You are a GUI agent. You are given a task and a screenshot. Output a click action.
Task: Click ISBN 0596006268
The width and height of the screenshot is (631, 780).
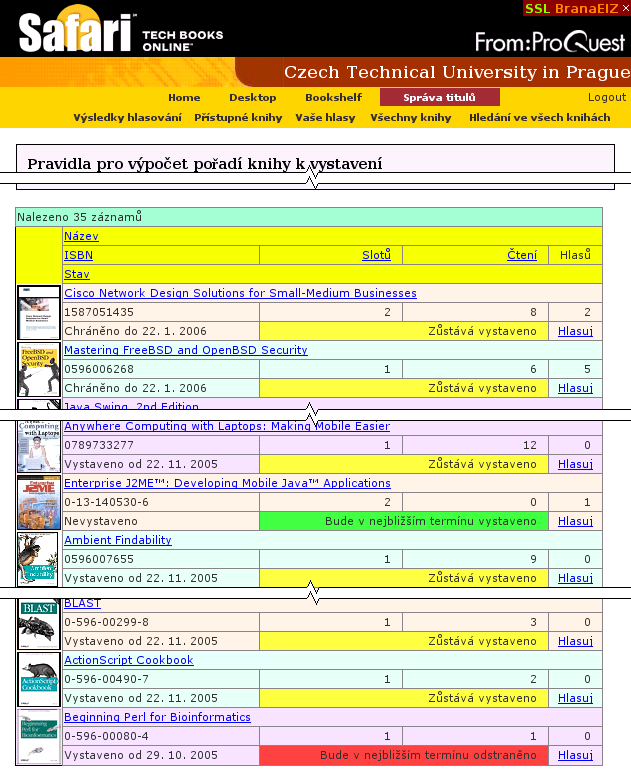tap(99, 369)
